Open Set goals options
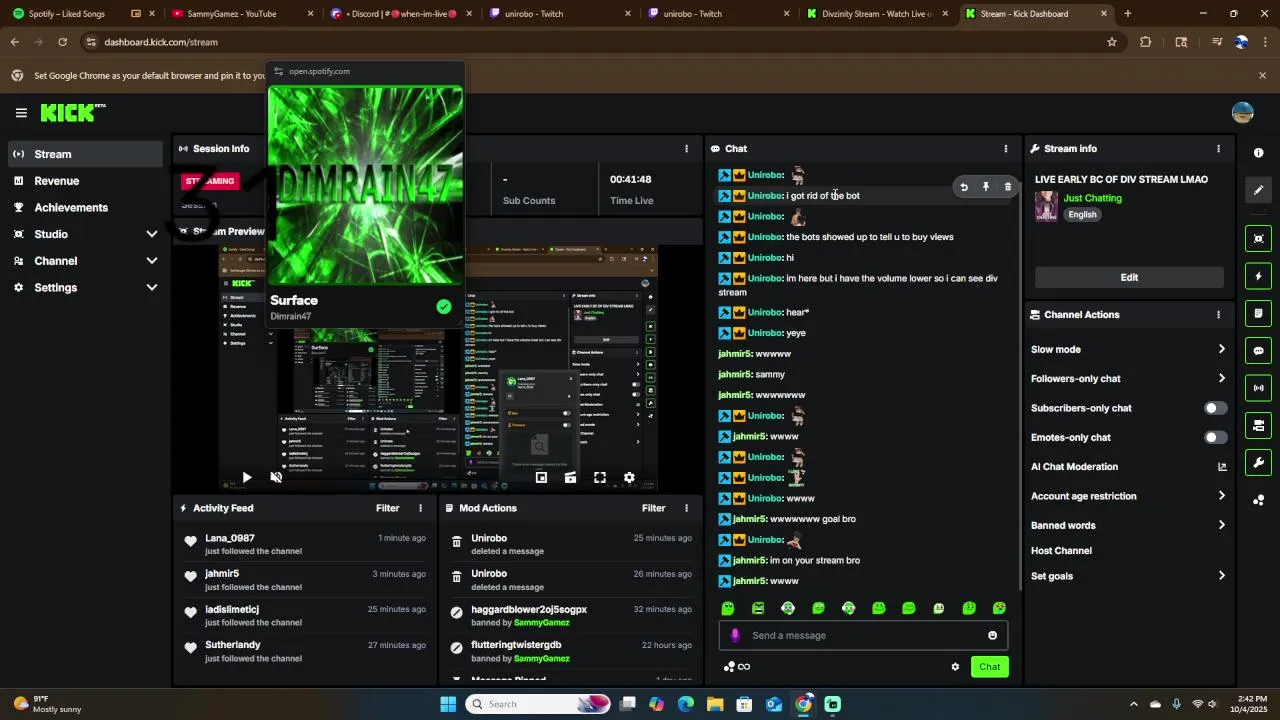Screen dimensions: 1280x720 coord(1128,576)
